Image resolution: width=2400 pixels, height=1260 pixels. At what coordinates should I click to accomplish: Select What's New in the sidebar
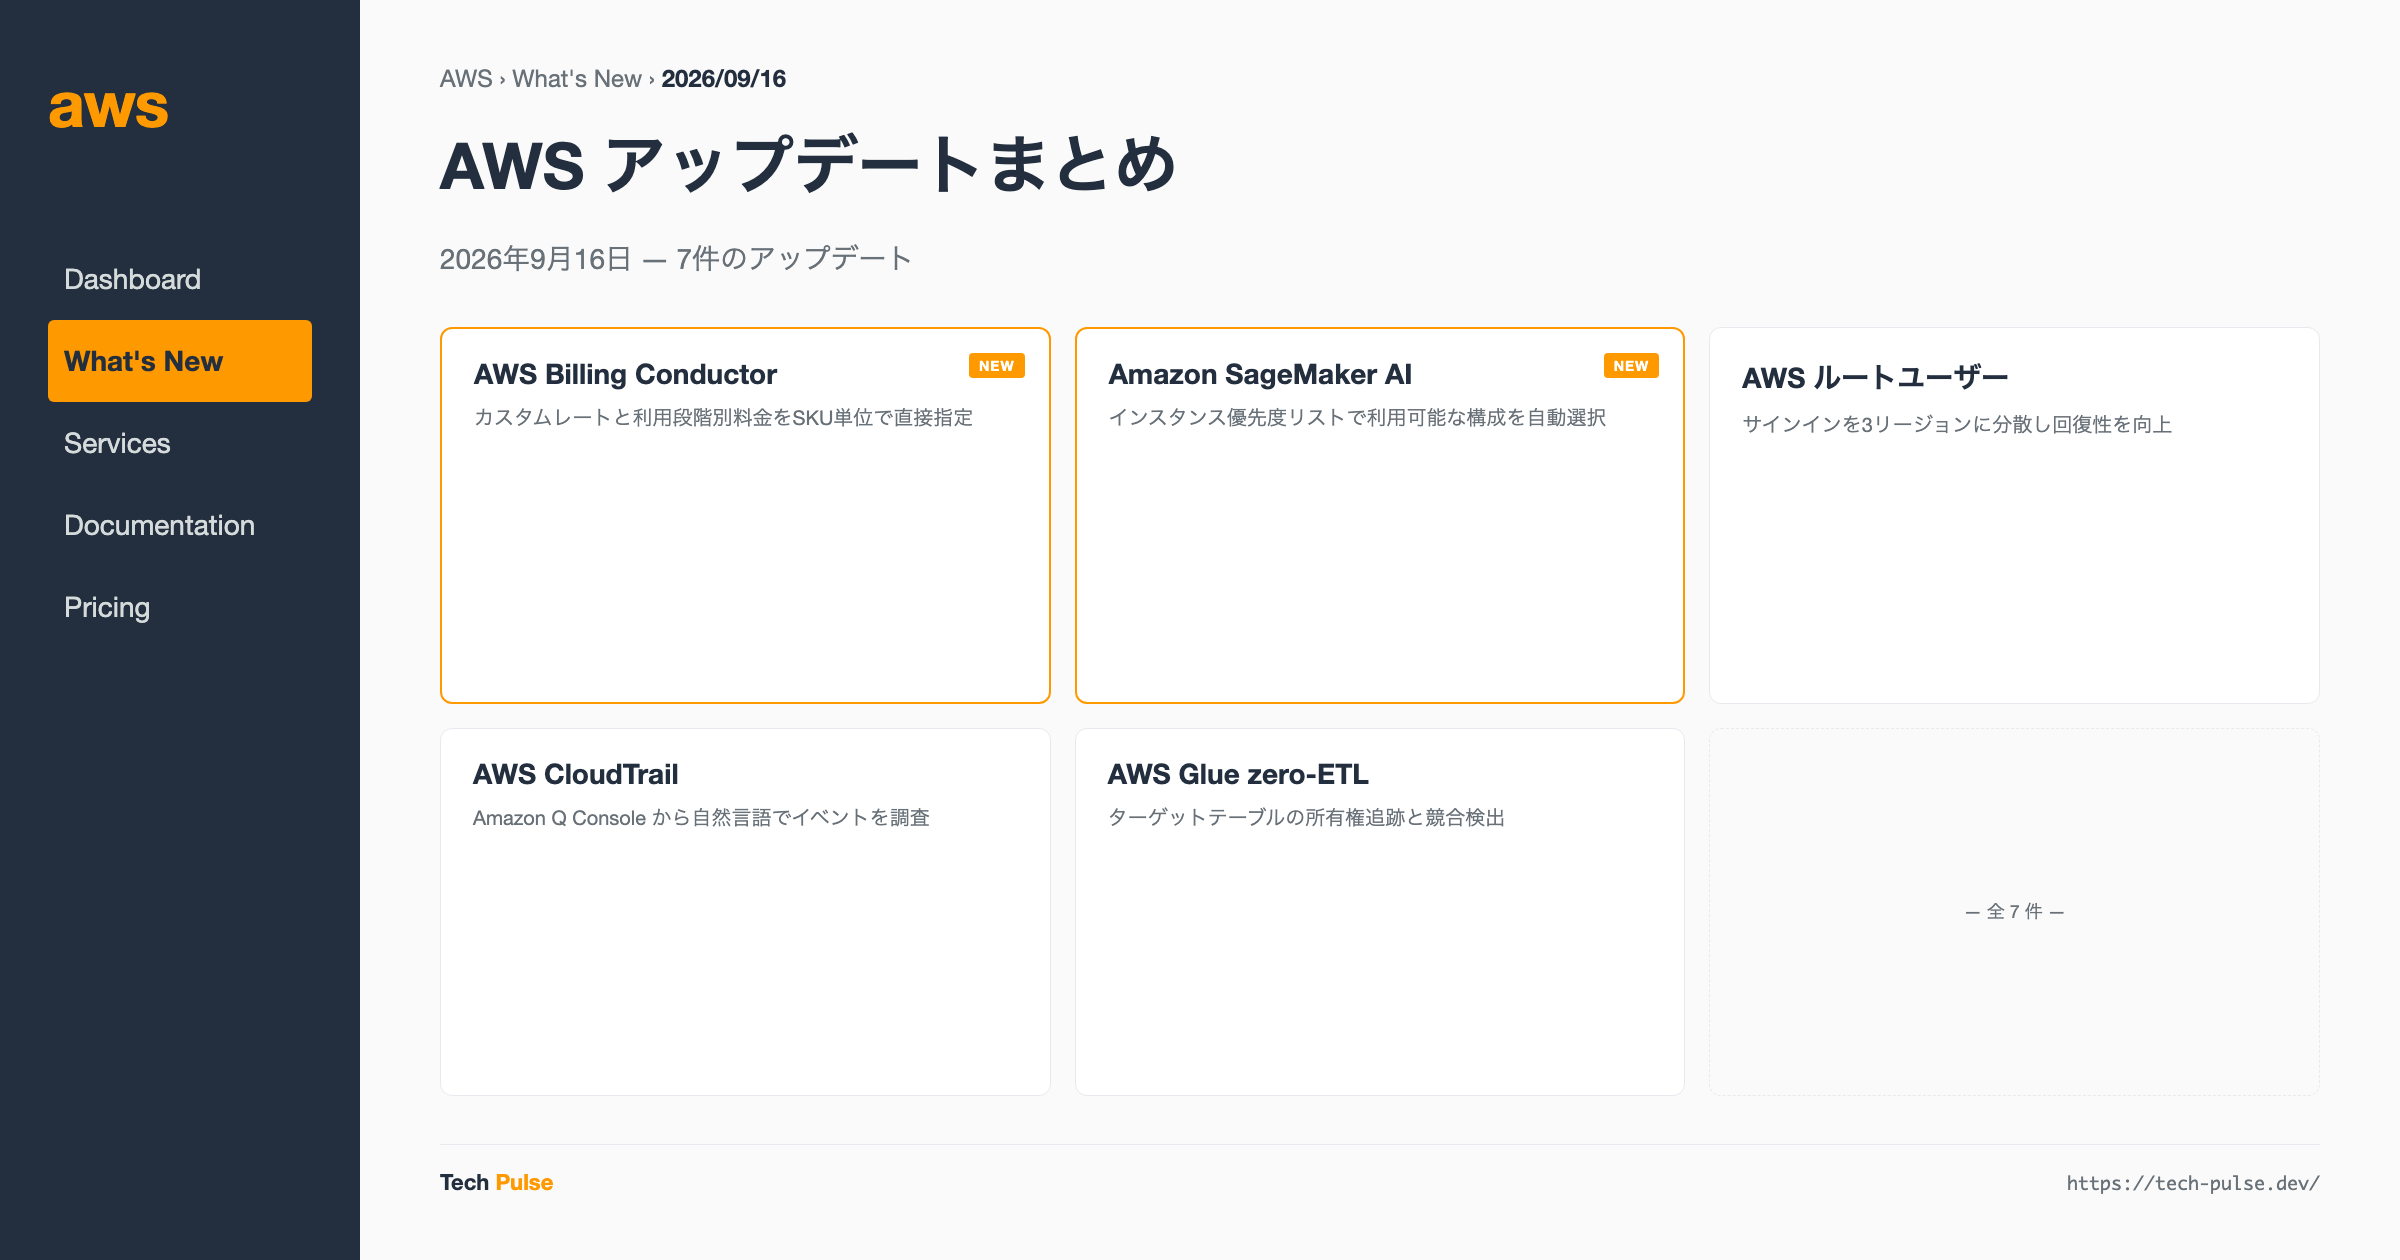click(x=180, y=361)
